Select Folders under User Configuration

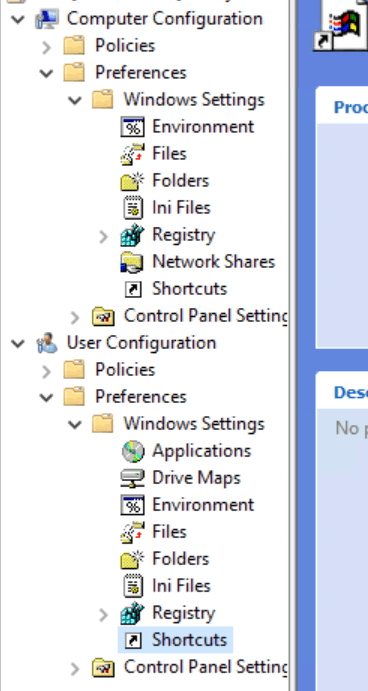point(180,559)
